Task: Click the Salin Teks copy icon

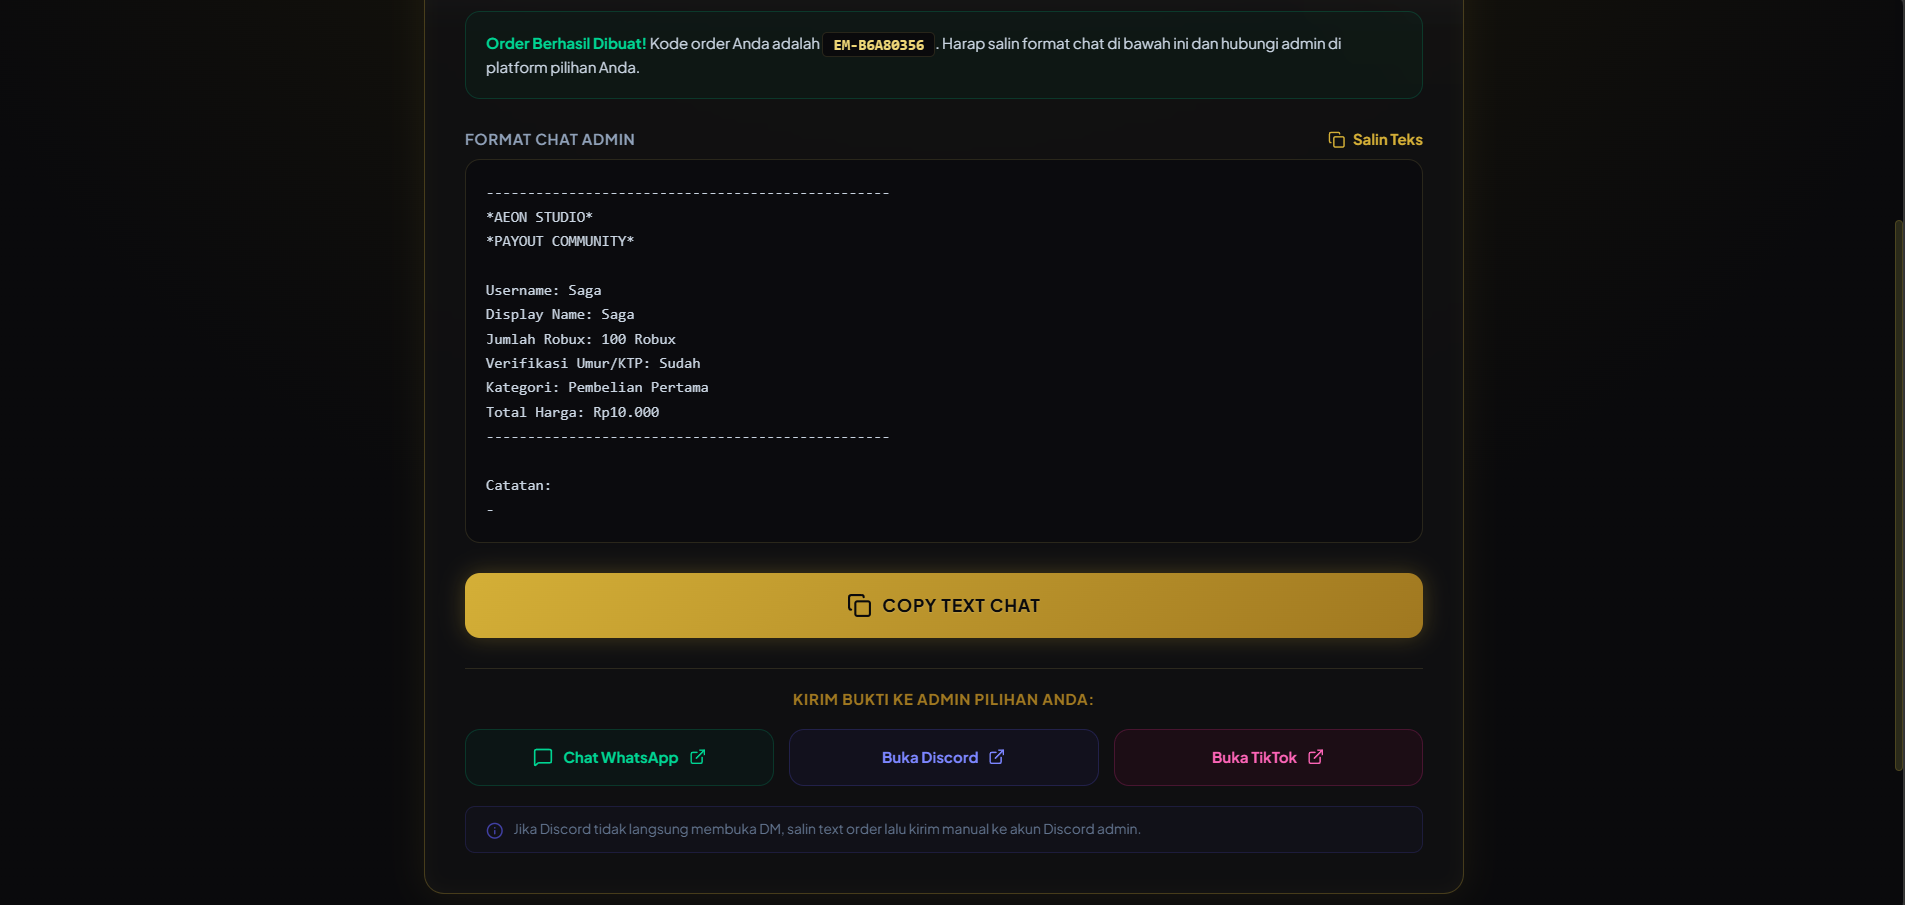Action: coord(1336,140)
